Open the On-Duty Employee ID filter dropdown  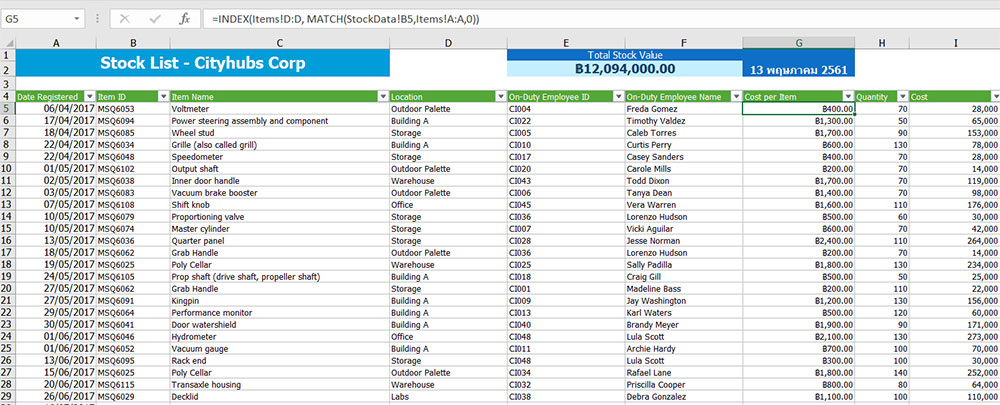618,97
